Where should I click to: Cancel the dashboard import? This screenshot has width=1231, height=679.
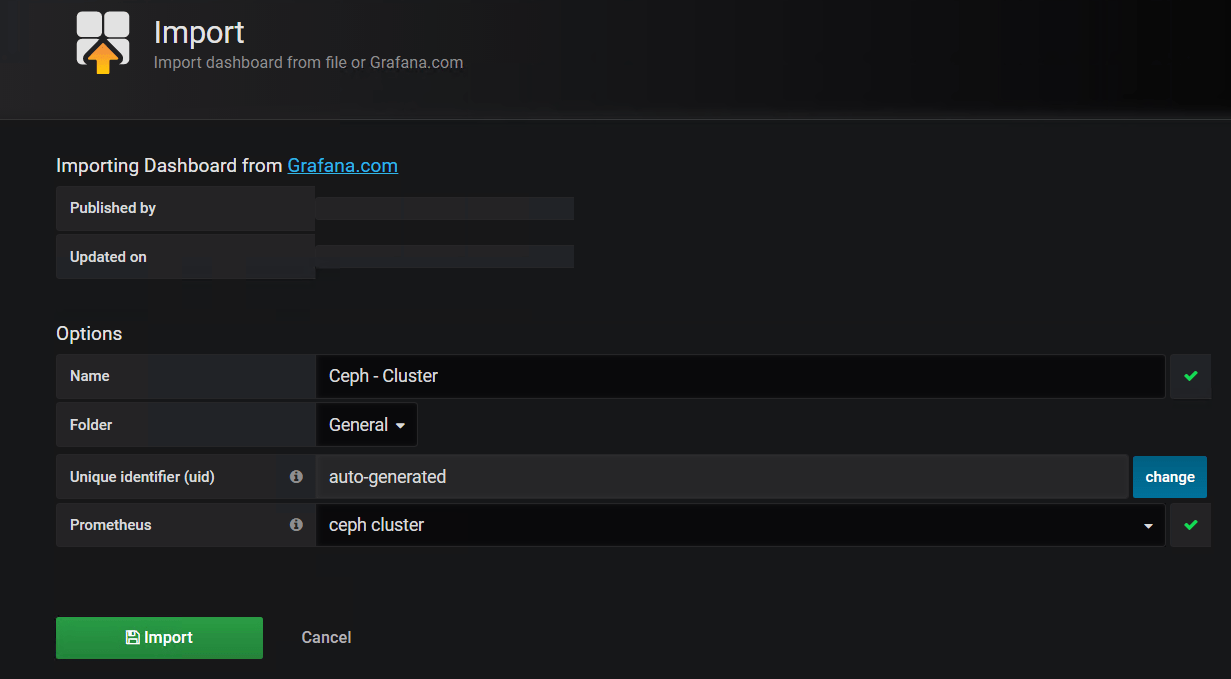point(326,638)
